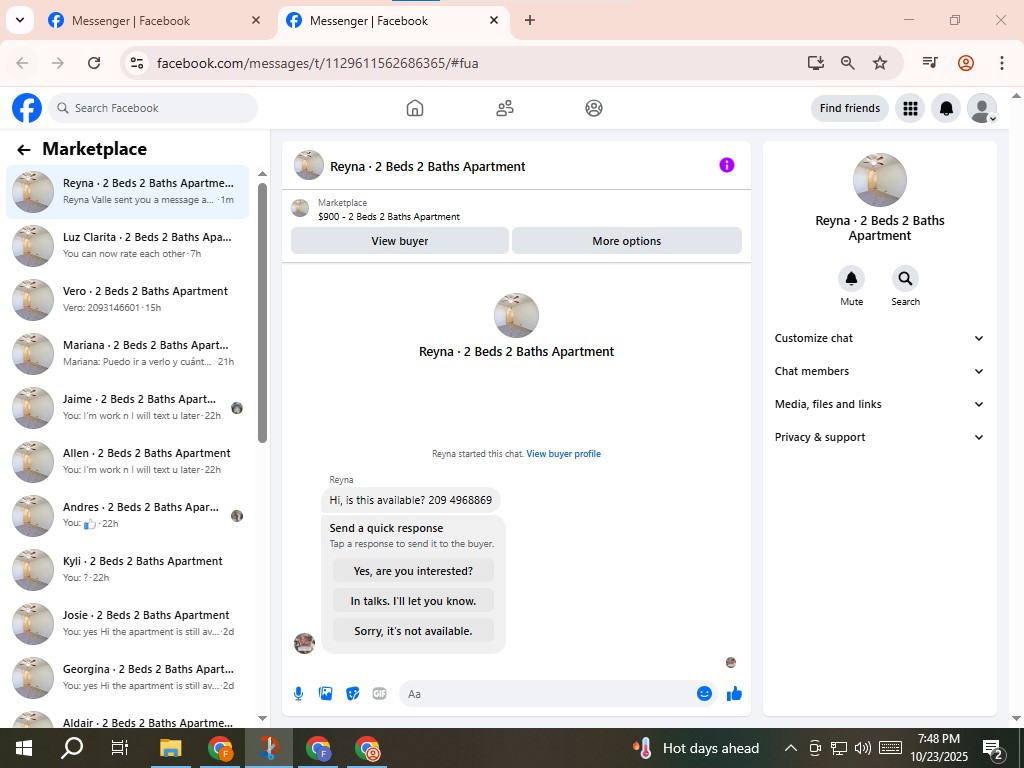Screen dimensions: 1024x768
Task: Open the Chrome zoom magnifier icon
Action: point(848,63)
